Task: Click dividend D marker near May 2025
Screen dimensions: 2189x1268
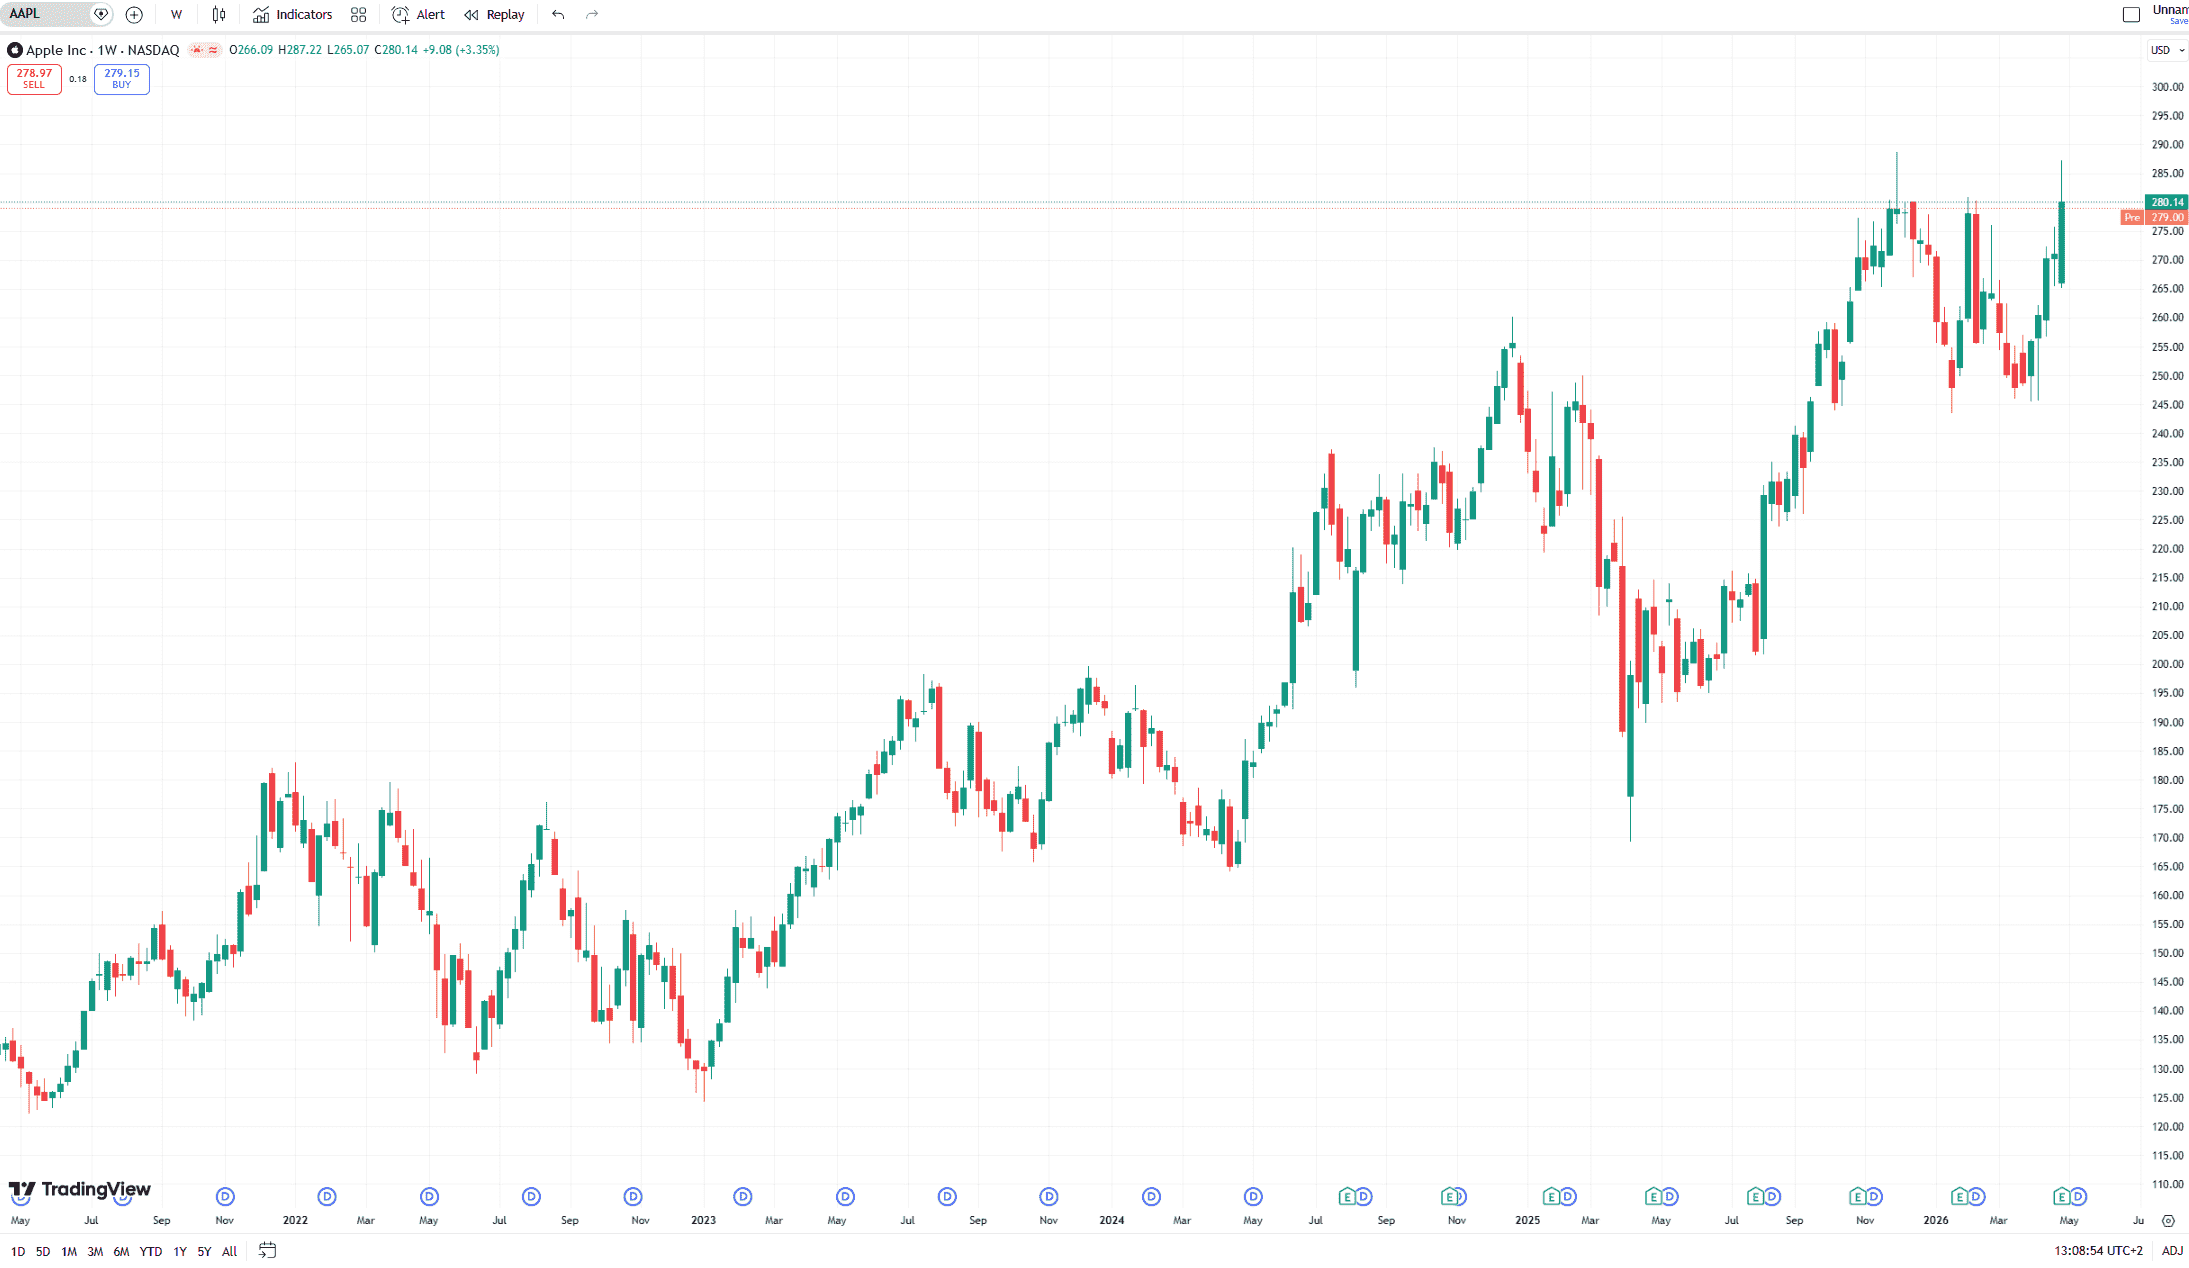Action: coord(1670,1197)
